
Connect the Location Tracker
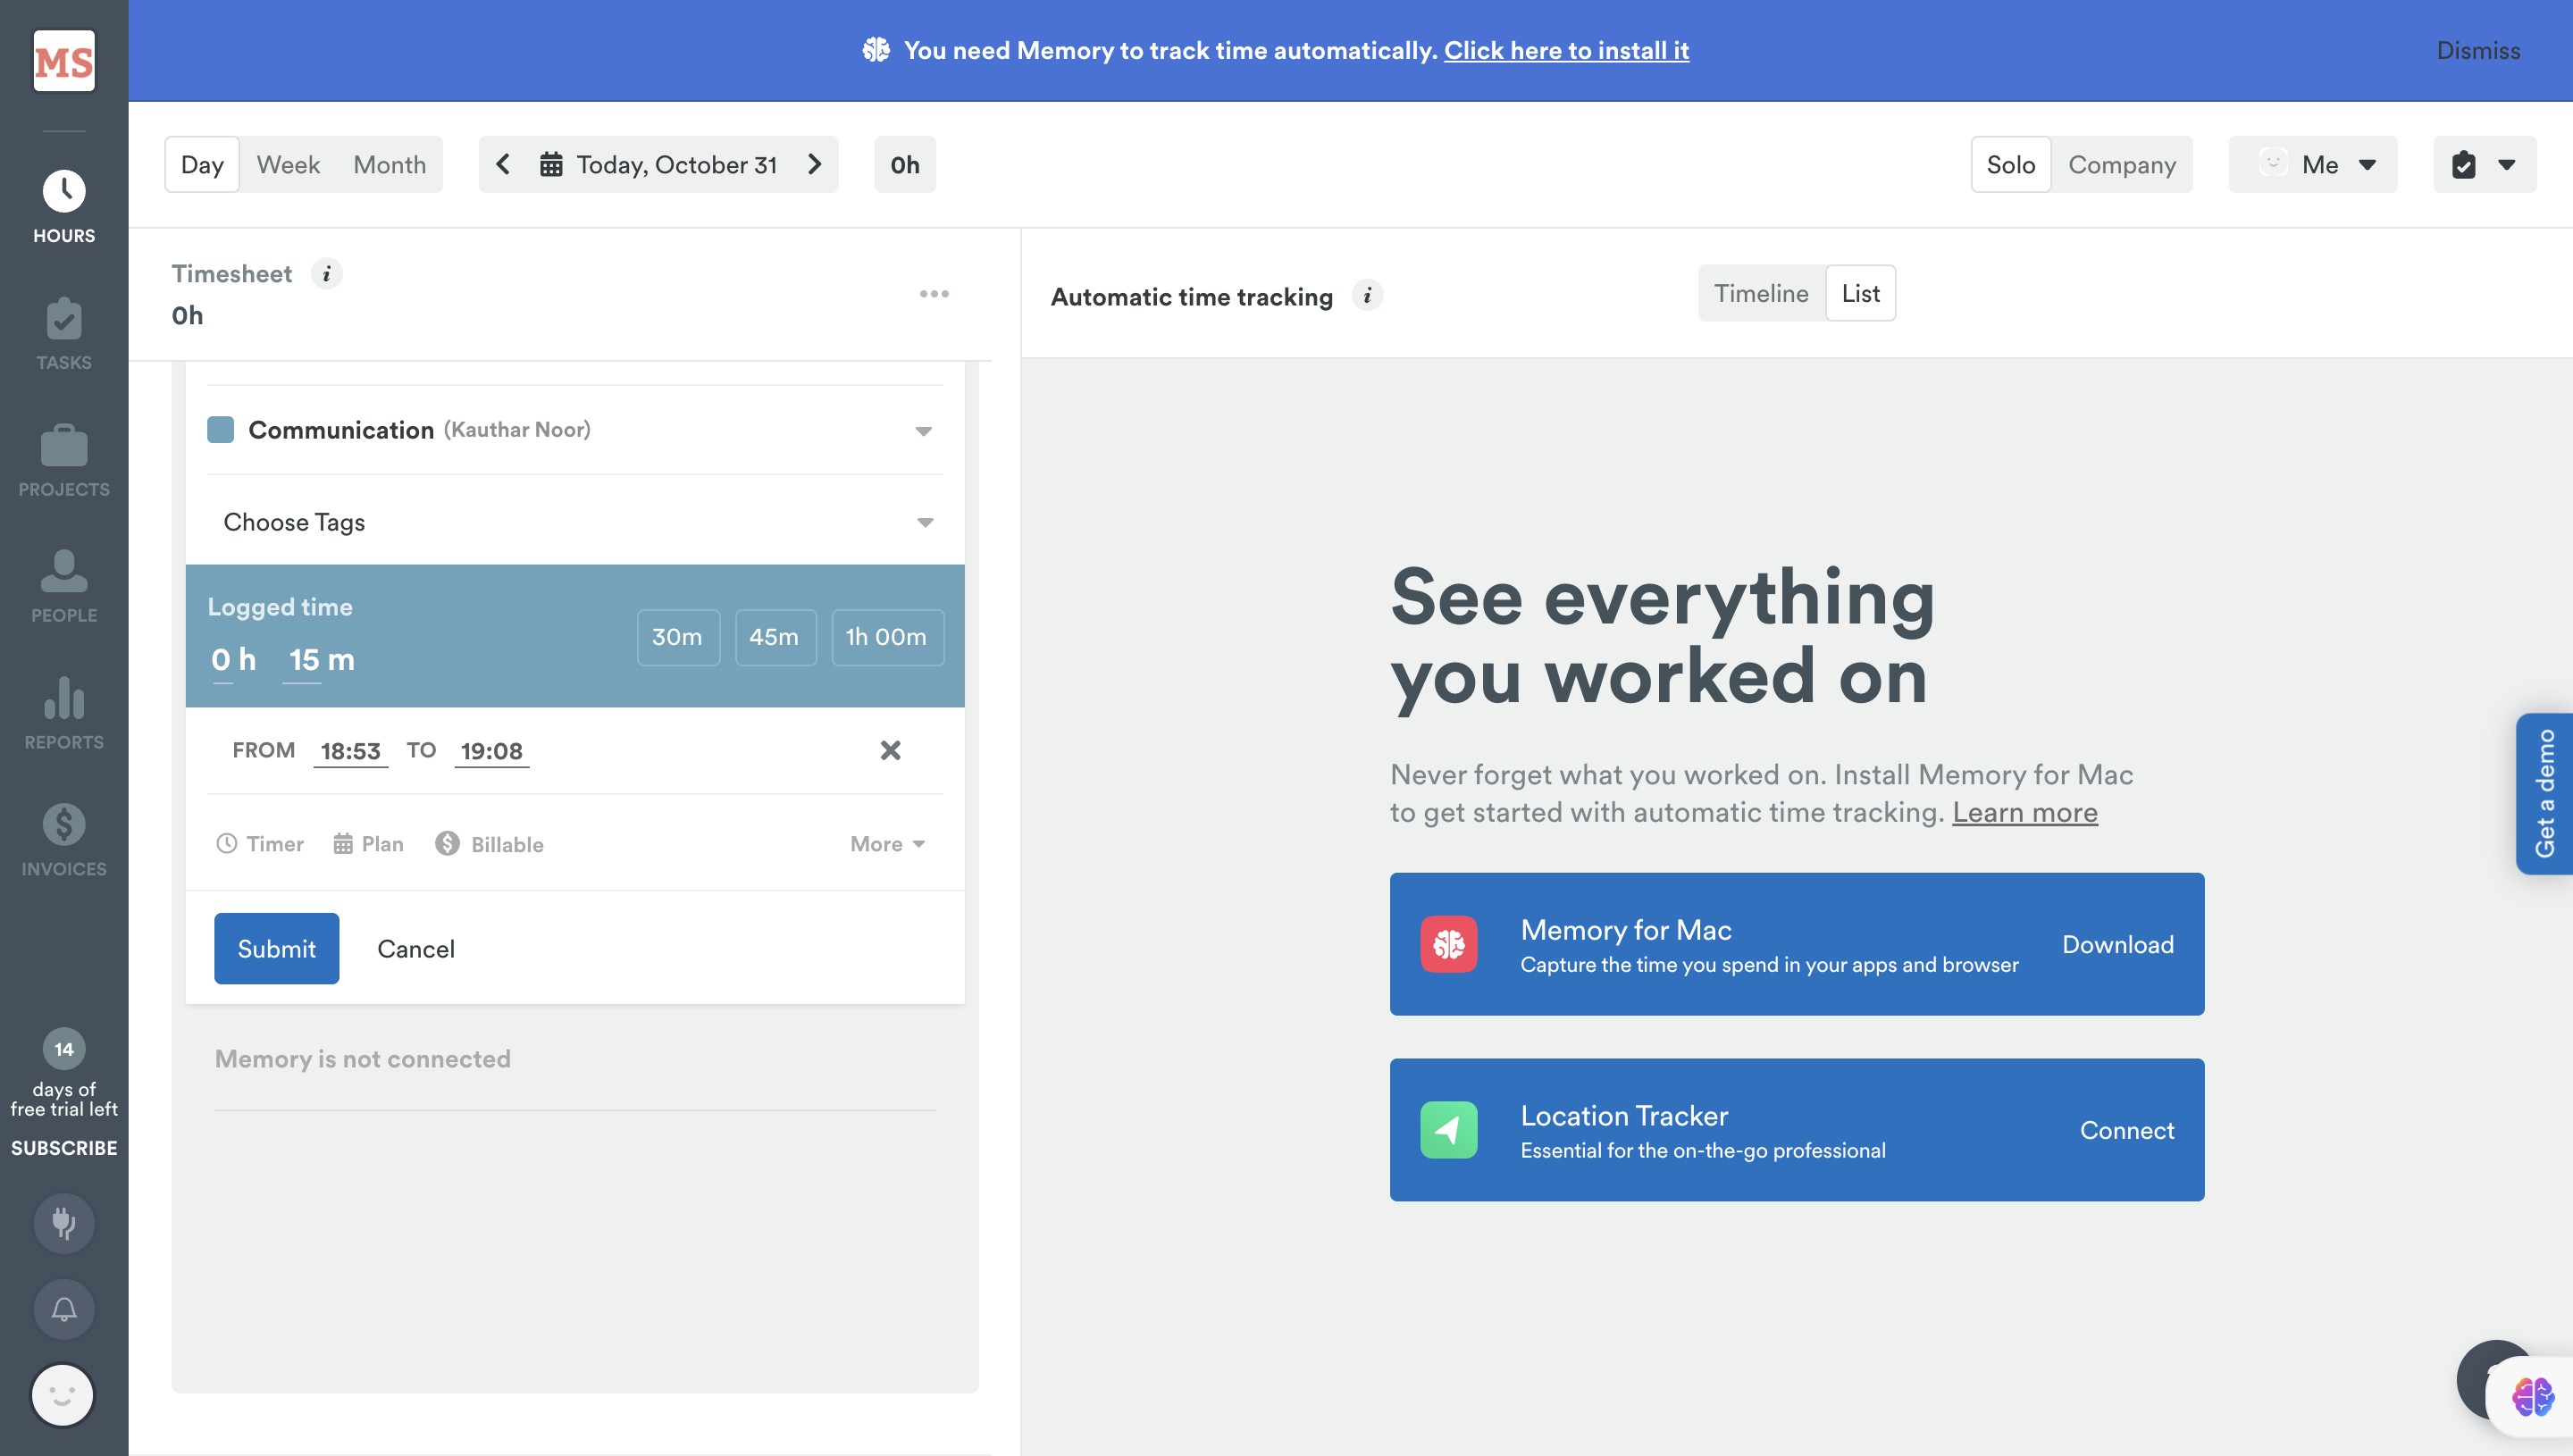click(2127, 1130)
